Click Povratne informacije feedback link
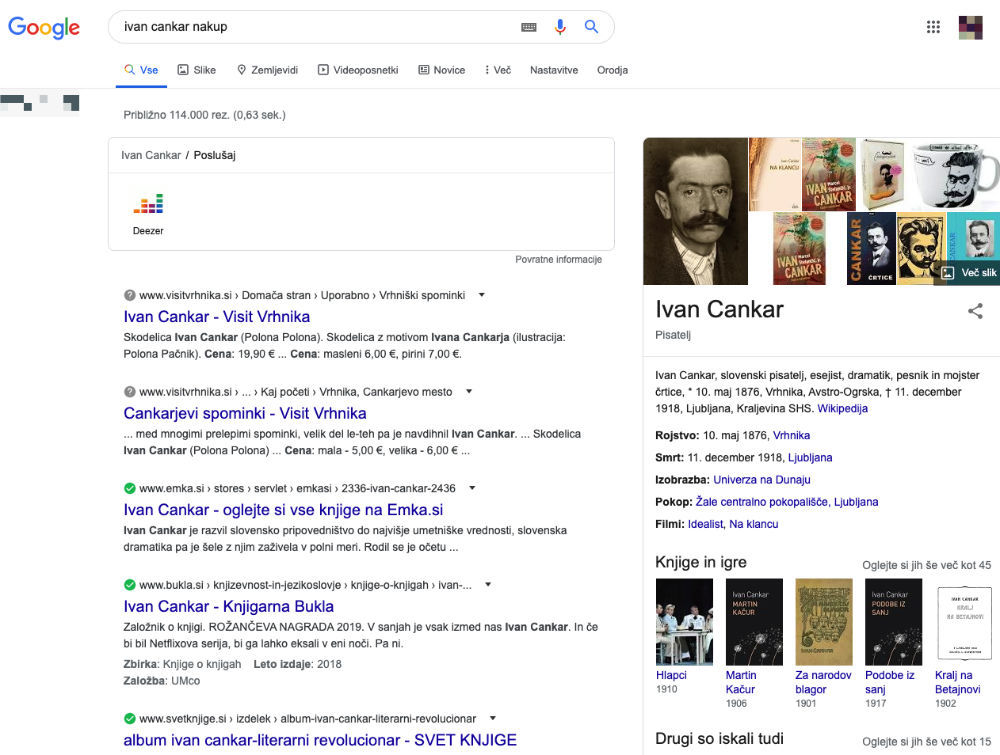1000x755 pixels. tap(558, 260)
